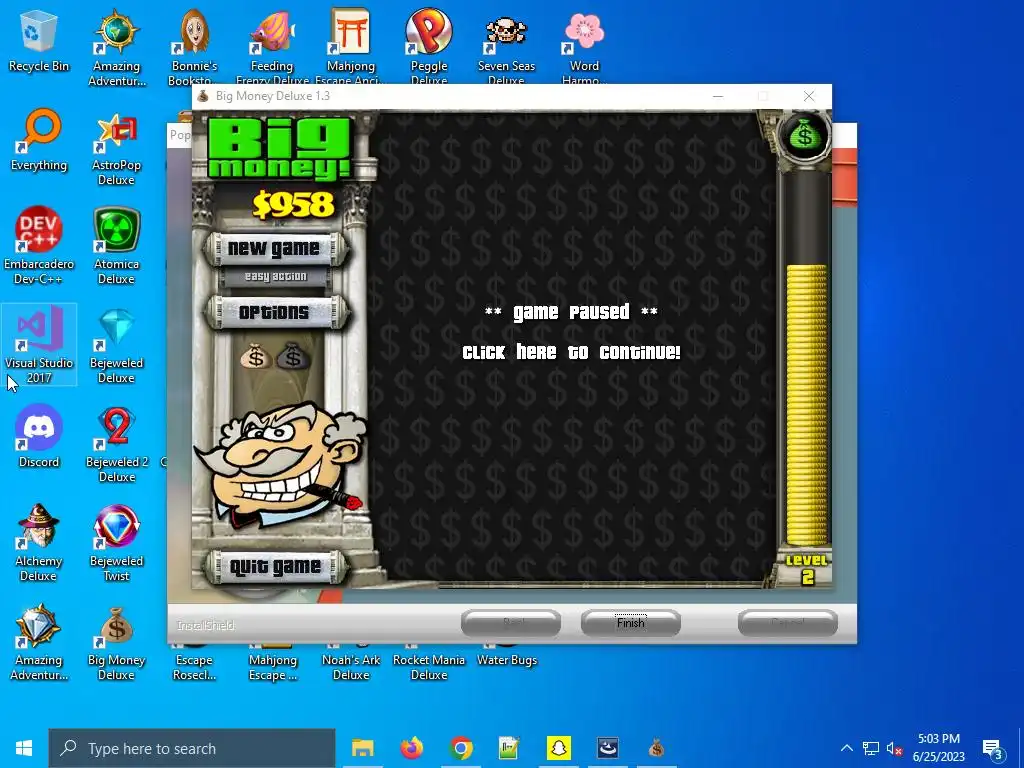The height and width of the screenshot is (768, 1024).
Task: Open the Noah's Ark Deluxe desktop icon
Action: tap(351, 664)
